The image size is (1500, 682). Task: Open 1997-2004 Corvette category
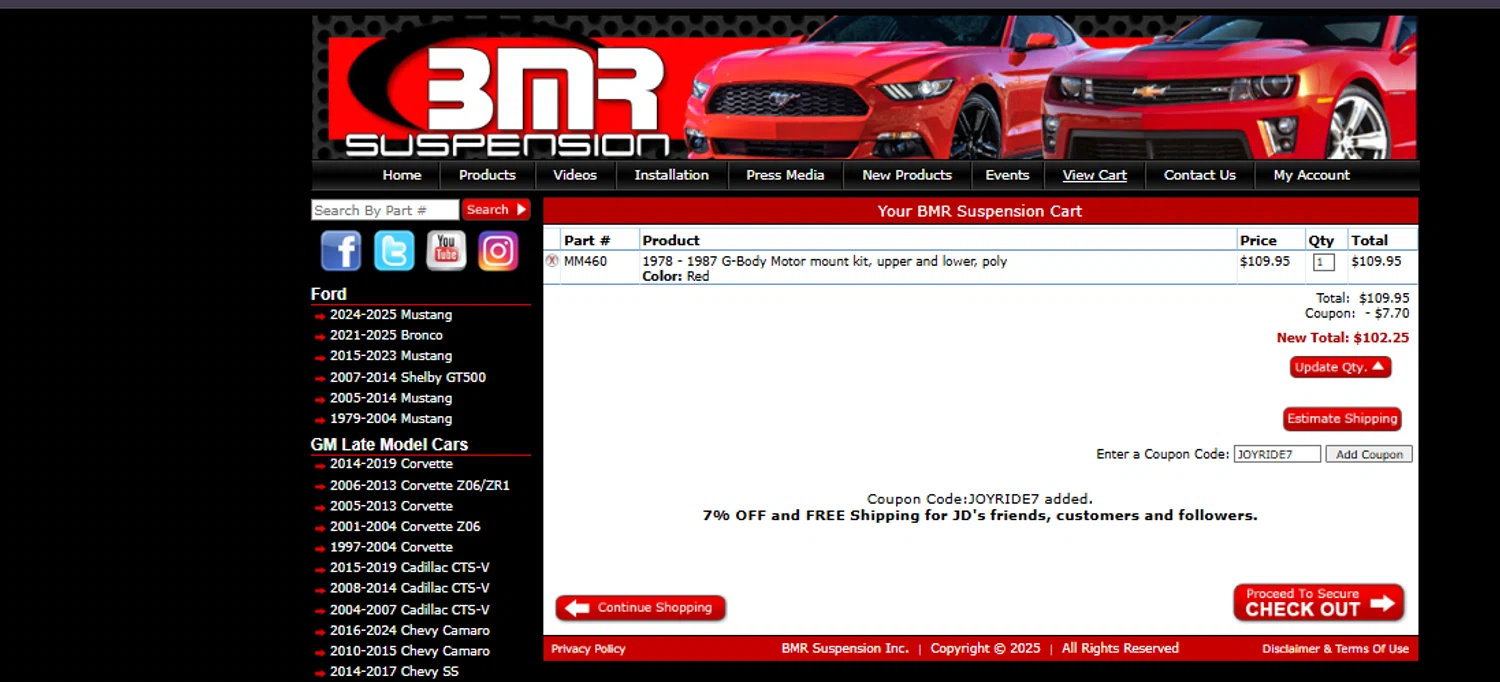click(391, 547)
